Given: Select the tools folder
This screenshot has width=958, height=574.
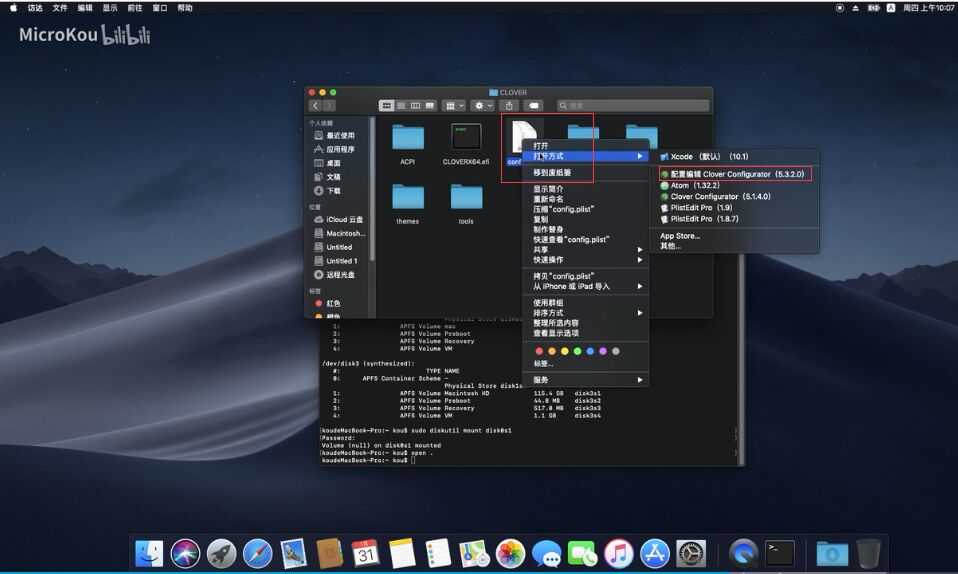Looking at the screenshot, I should tap(466, 204).
